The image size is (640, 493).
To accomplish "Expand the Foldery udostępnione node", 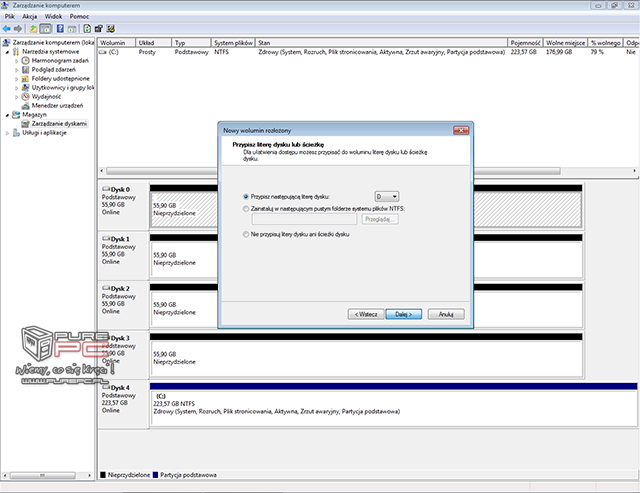I will 17,79.
